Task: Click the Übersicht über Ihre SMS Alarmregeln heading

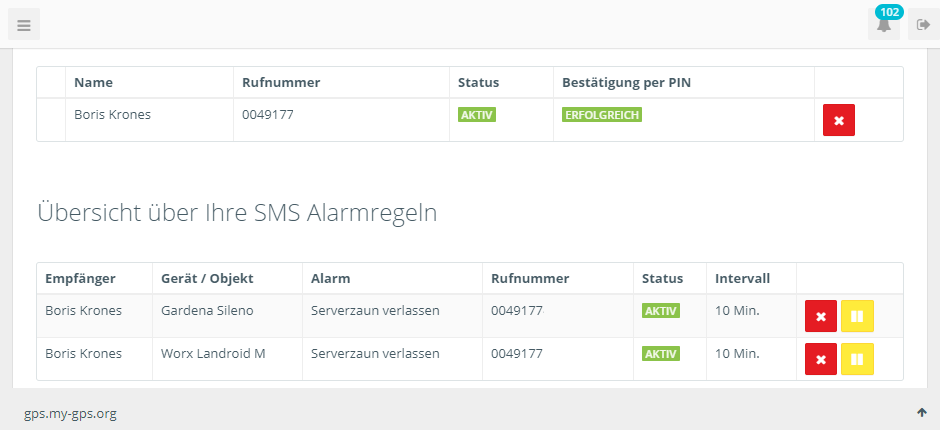Action: [x=237, y=214]
